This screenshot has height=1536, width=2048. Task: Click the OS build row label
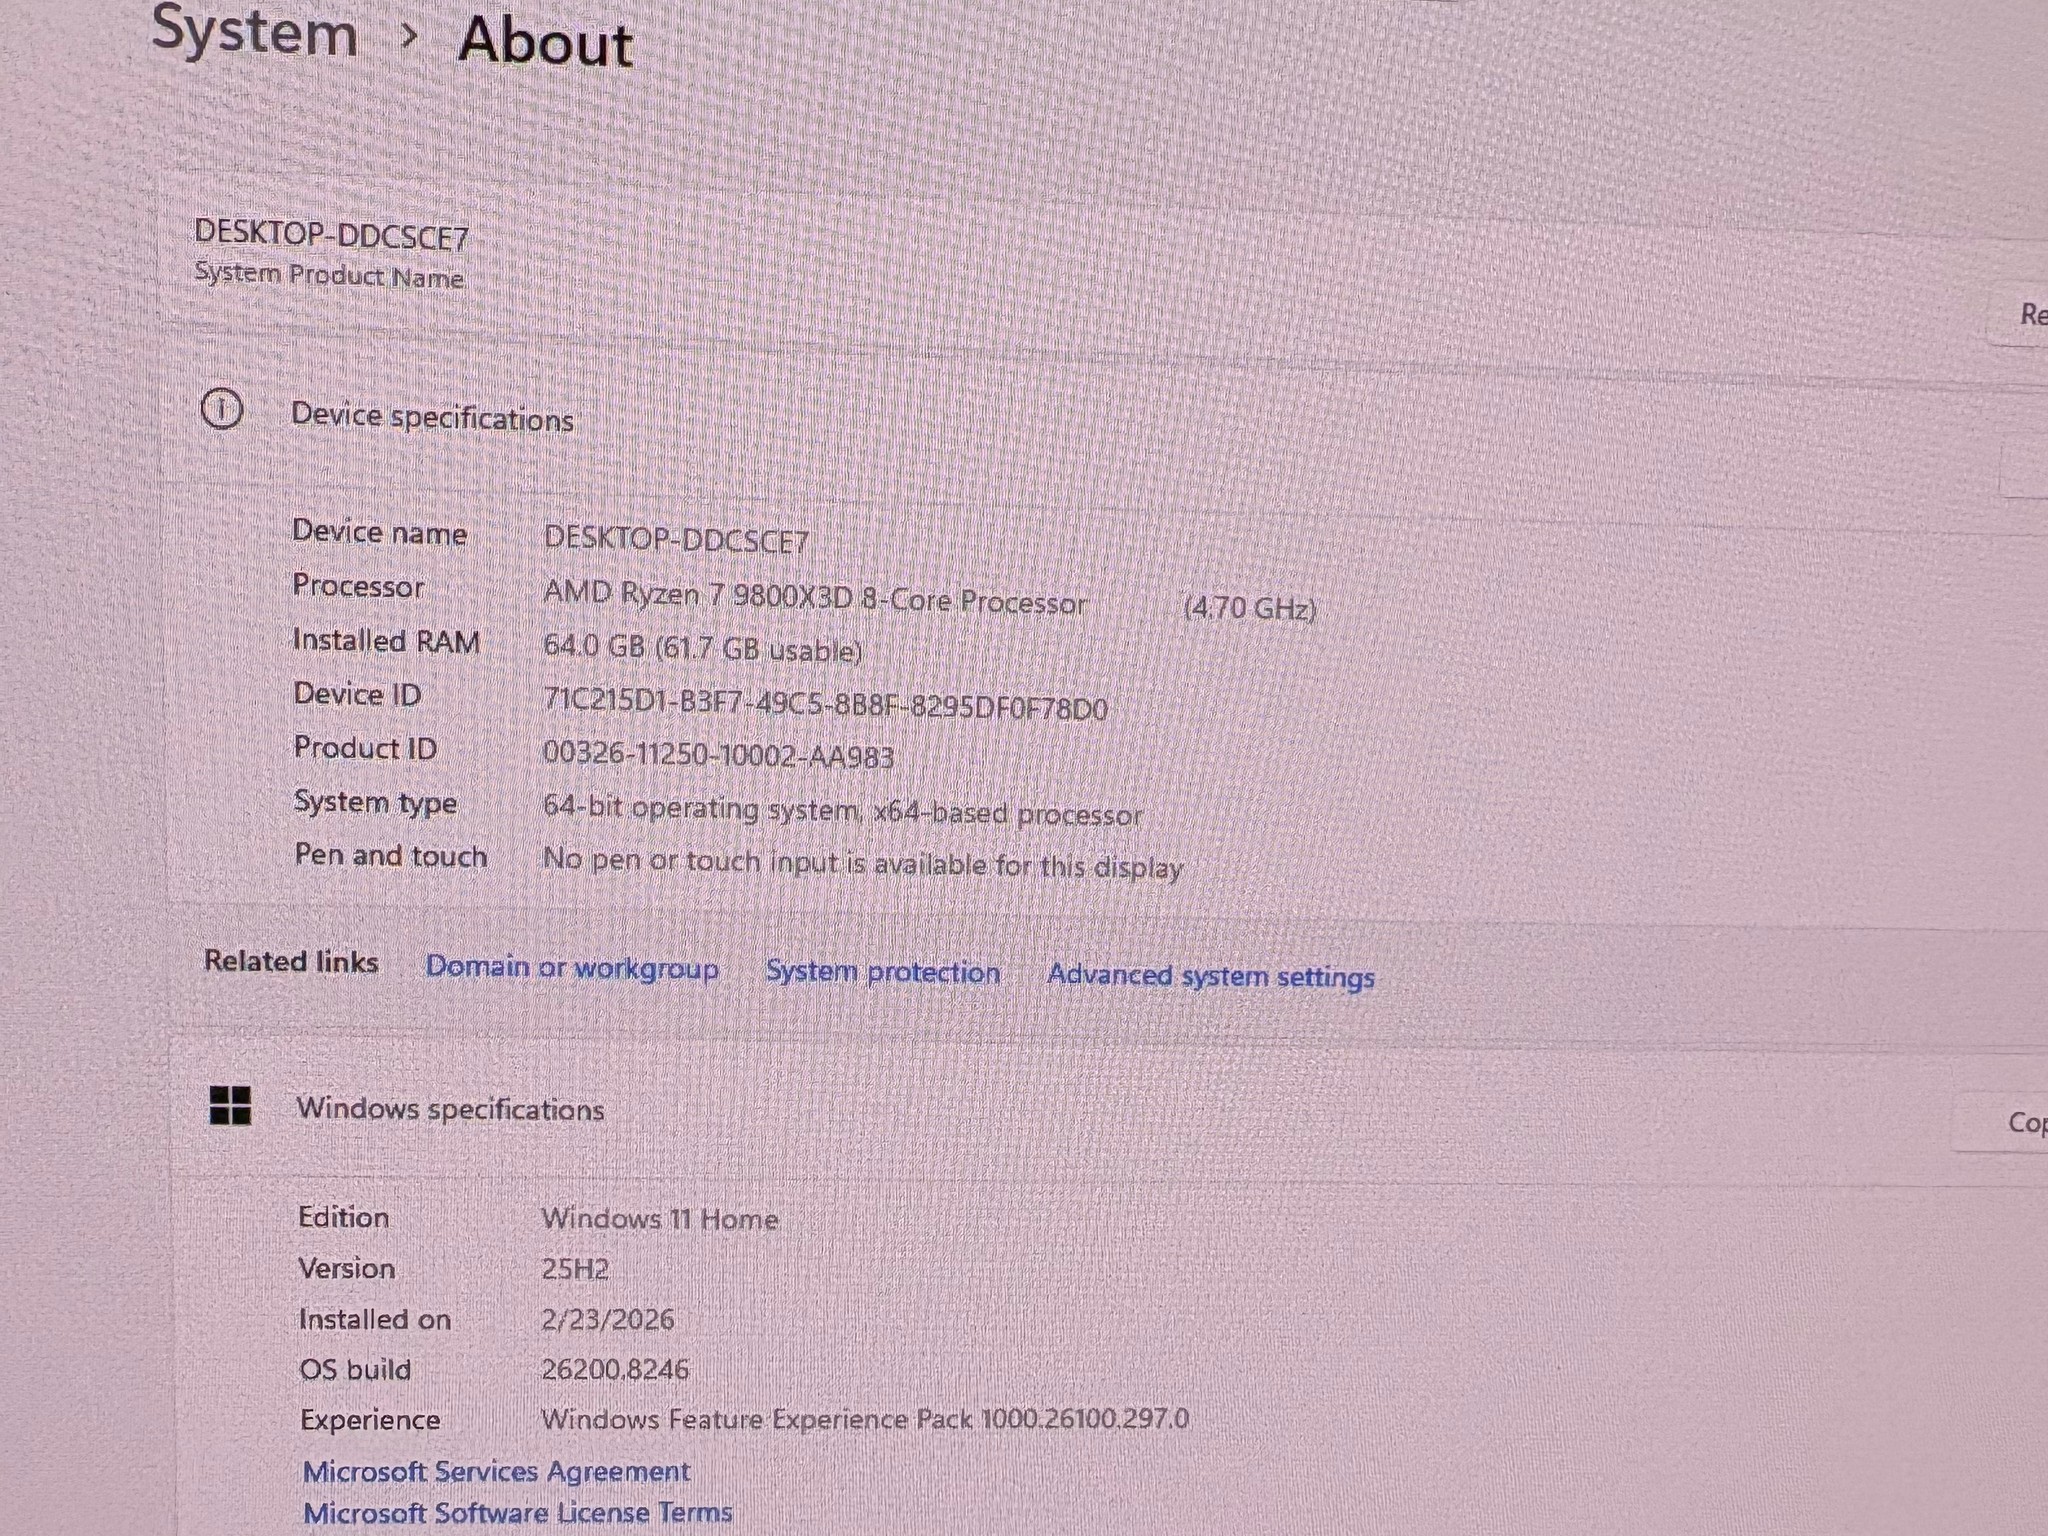point(356,1369)
